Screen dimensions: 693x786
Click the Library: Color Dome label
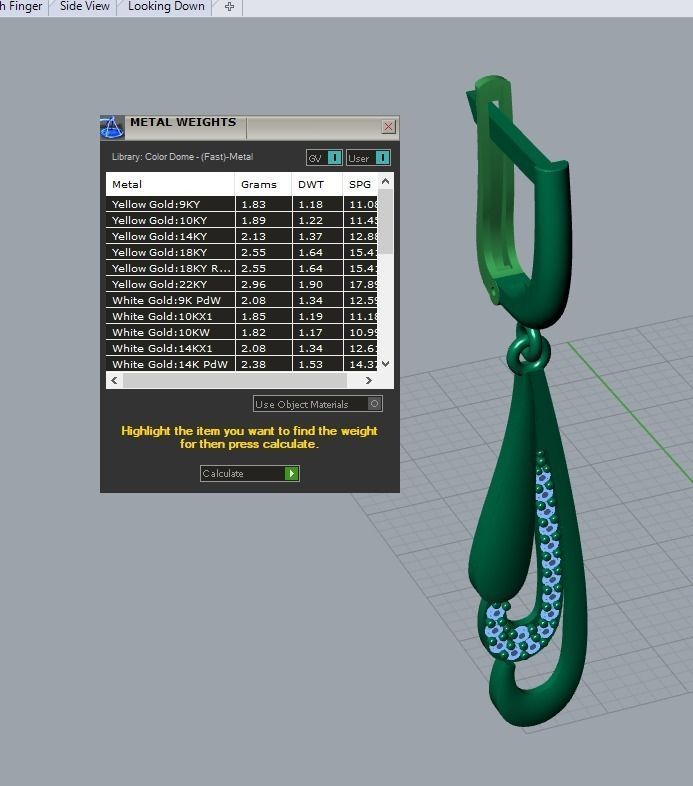click(182, 157)
